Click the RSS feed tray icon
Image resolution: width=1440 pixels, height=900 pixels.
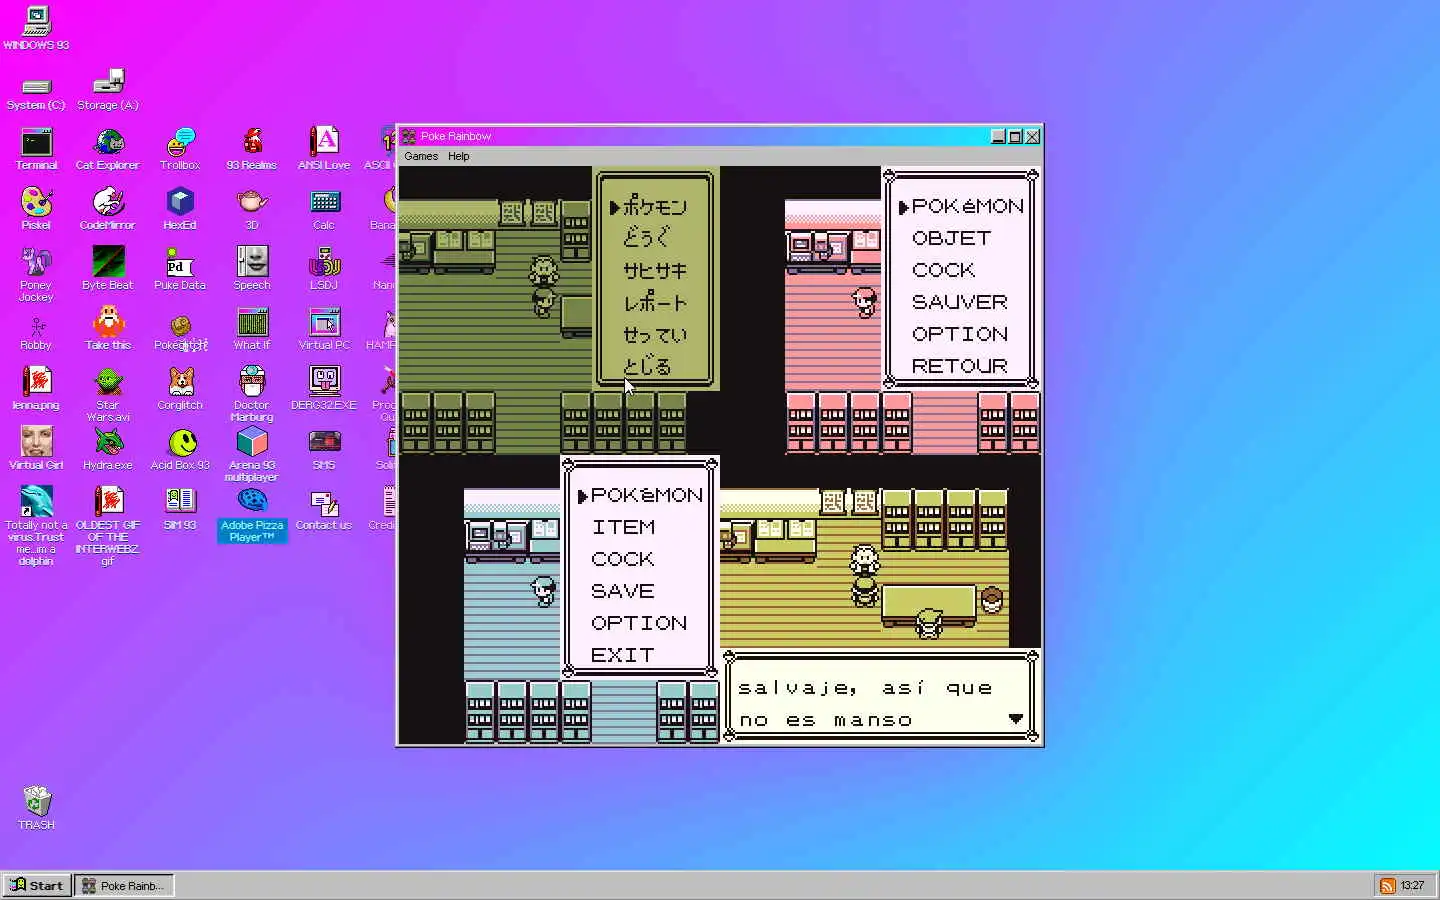(1388, 885)
